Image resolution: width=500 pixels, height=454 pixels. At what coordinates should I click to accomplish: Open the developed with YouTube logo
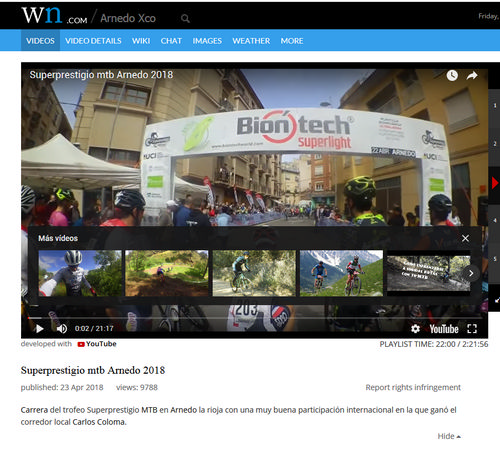97,344
